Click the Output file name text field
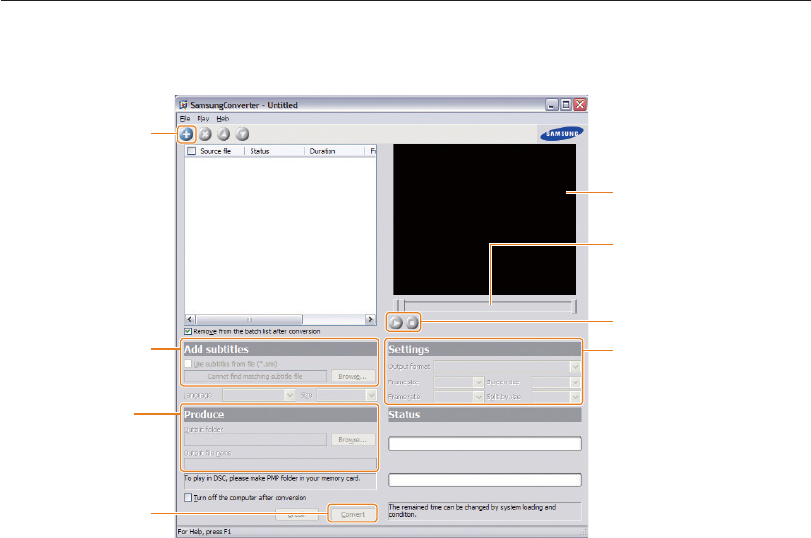The height and width of the screenshot is (538, 811). tap(280, 463)
